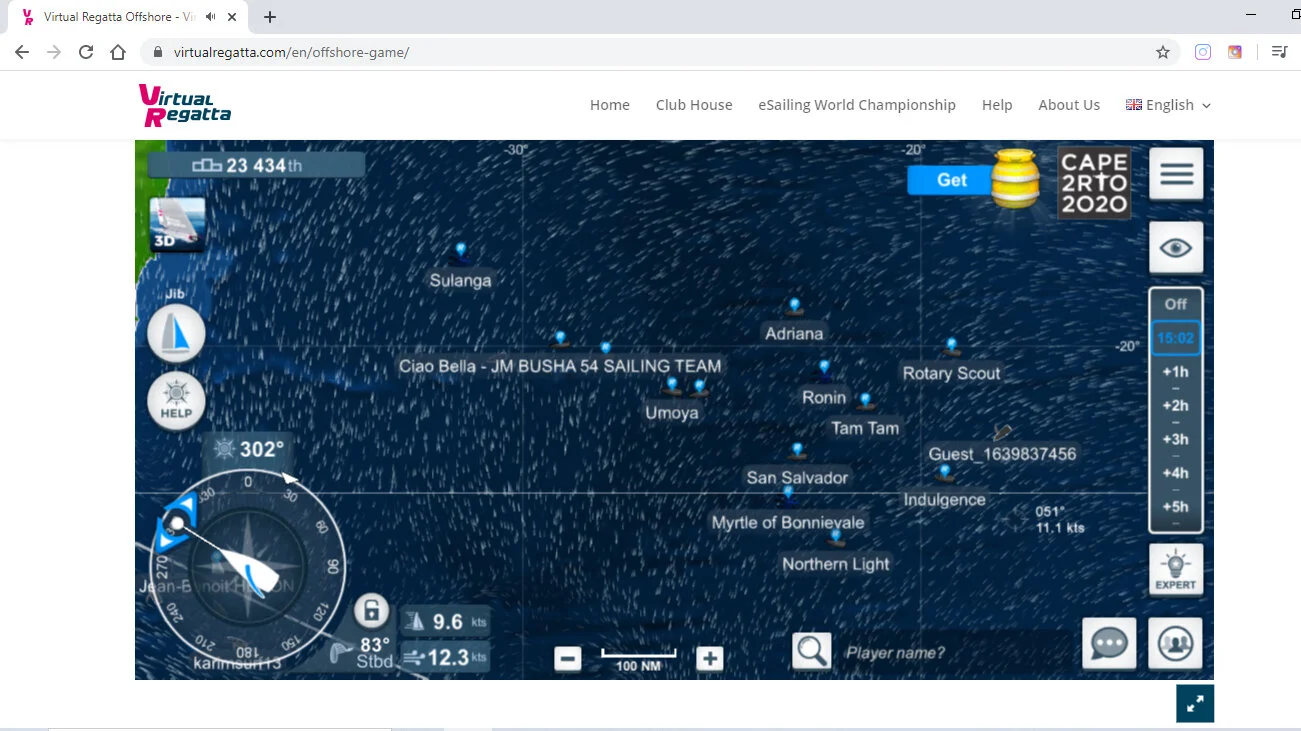Select the San Salvador boat marker
The image size is (1301, 731).
click(797, 451)
